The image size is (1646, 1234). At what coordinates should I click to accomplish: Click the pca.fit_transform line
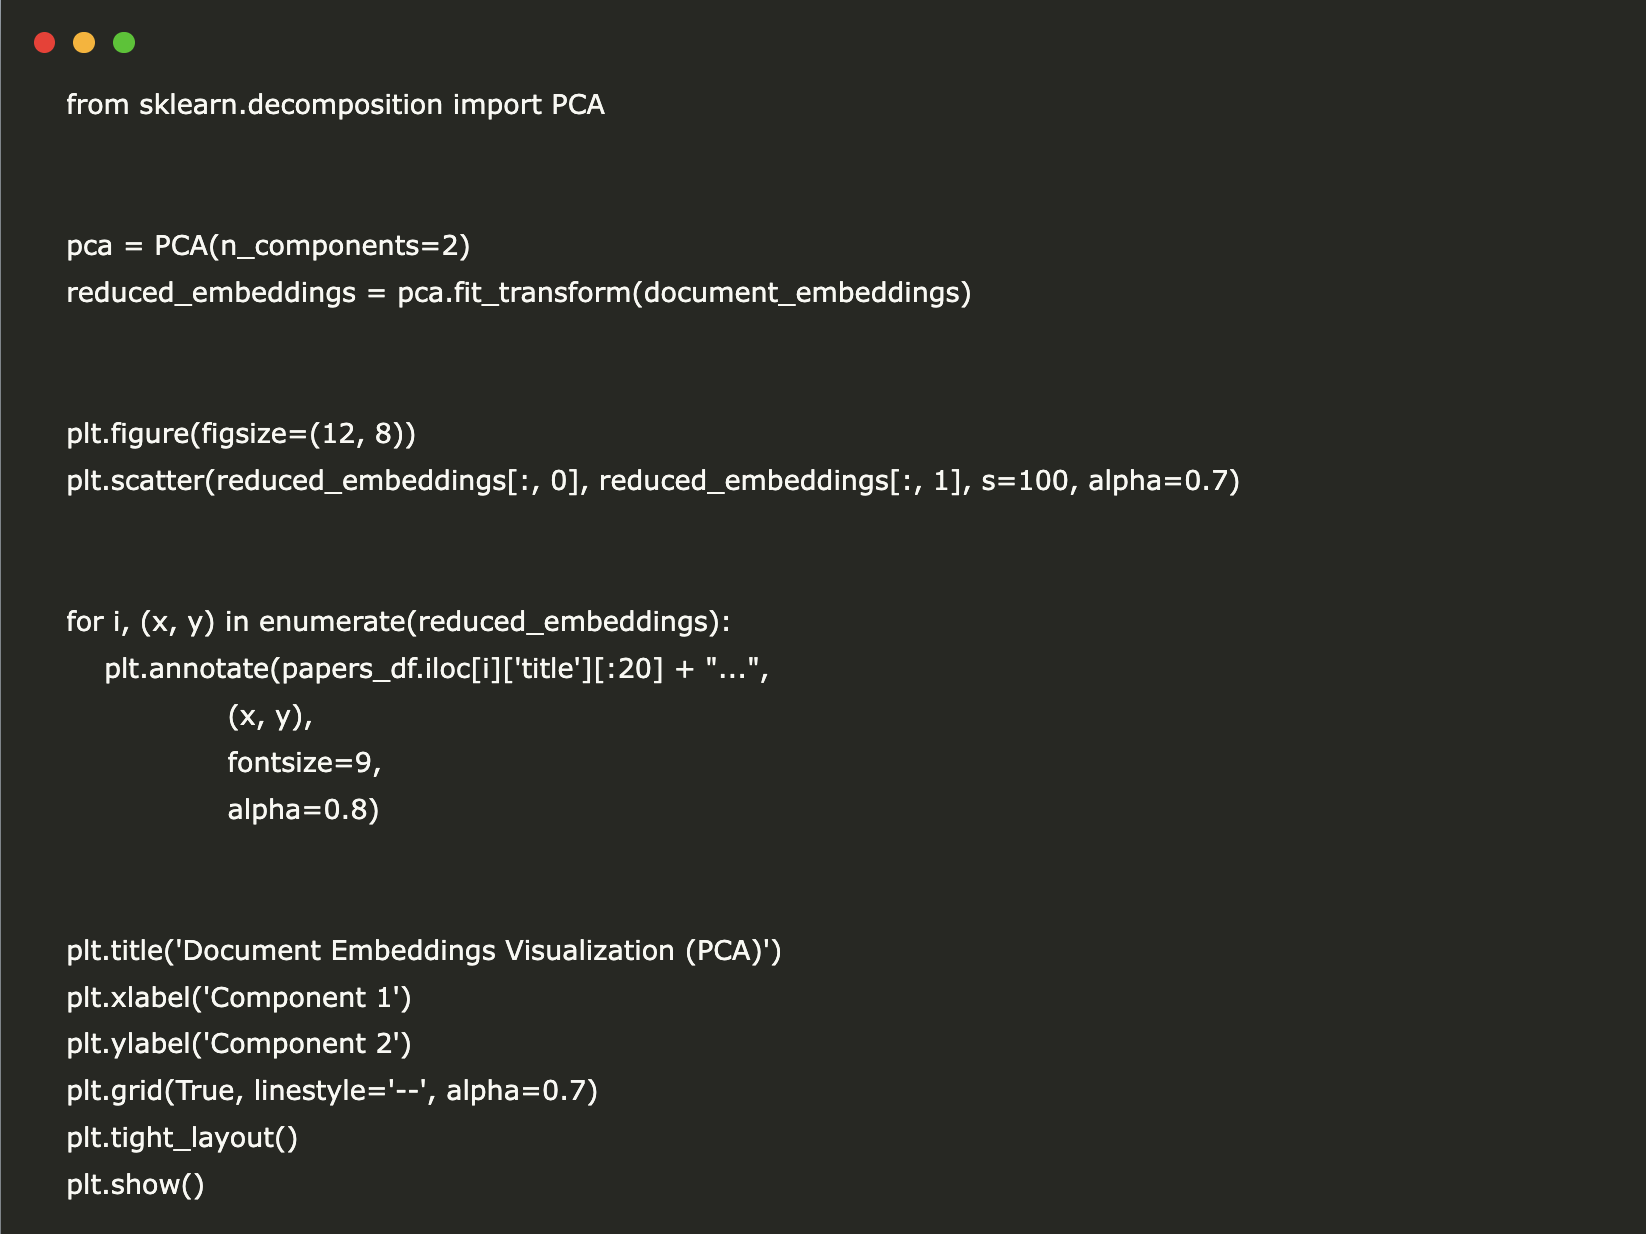518,293
